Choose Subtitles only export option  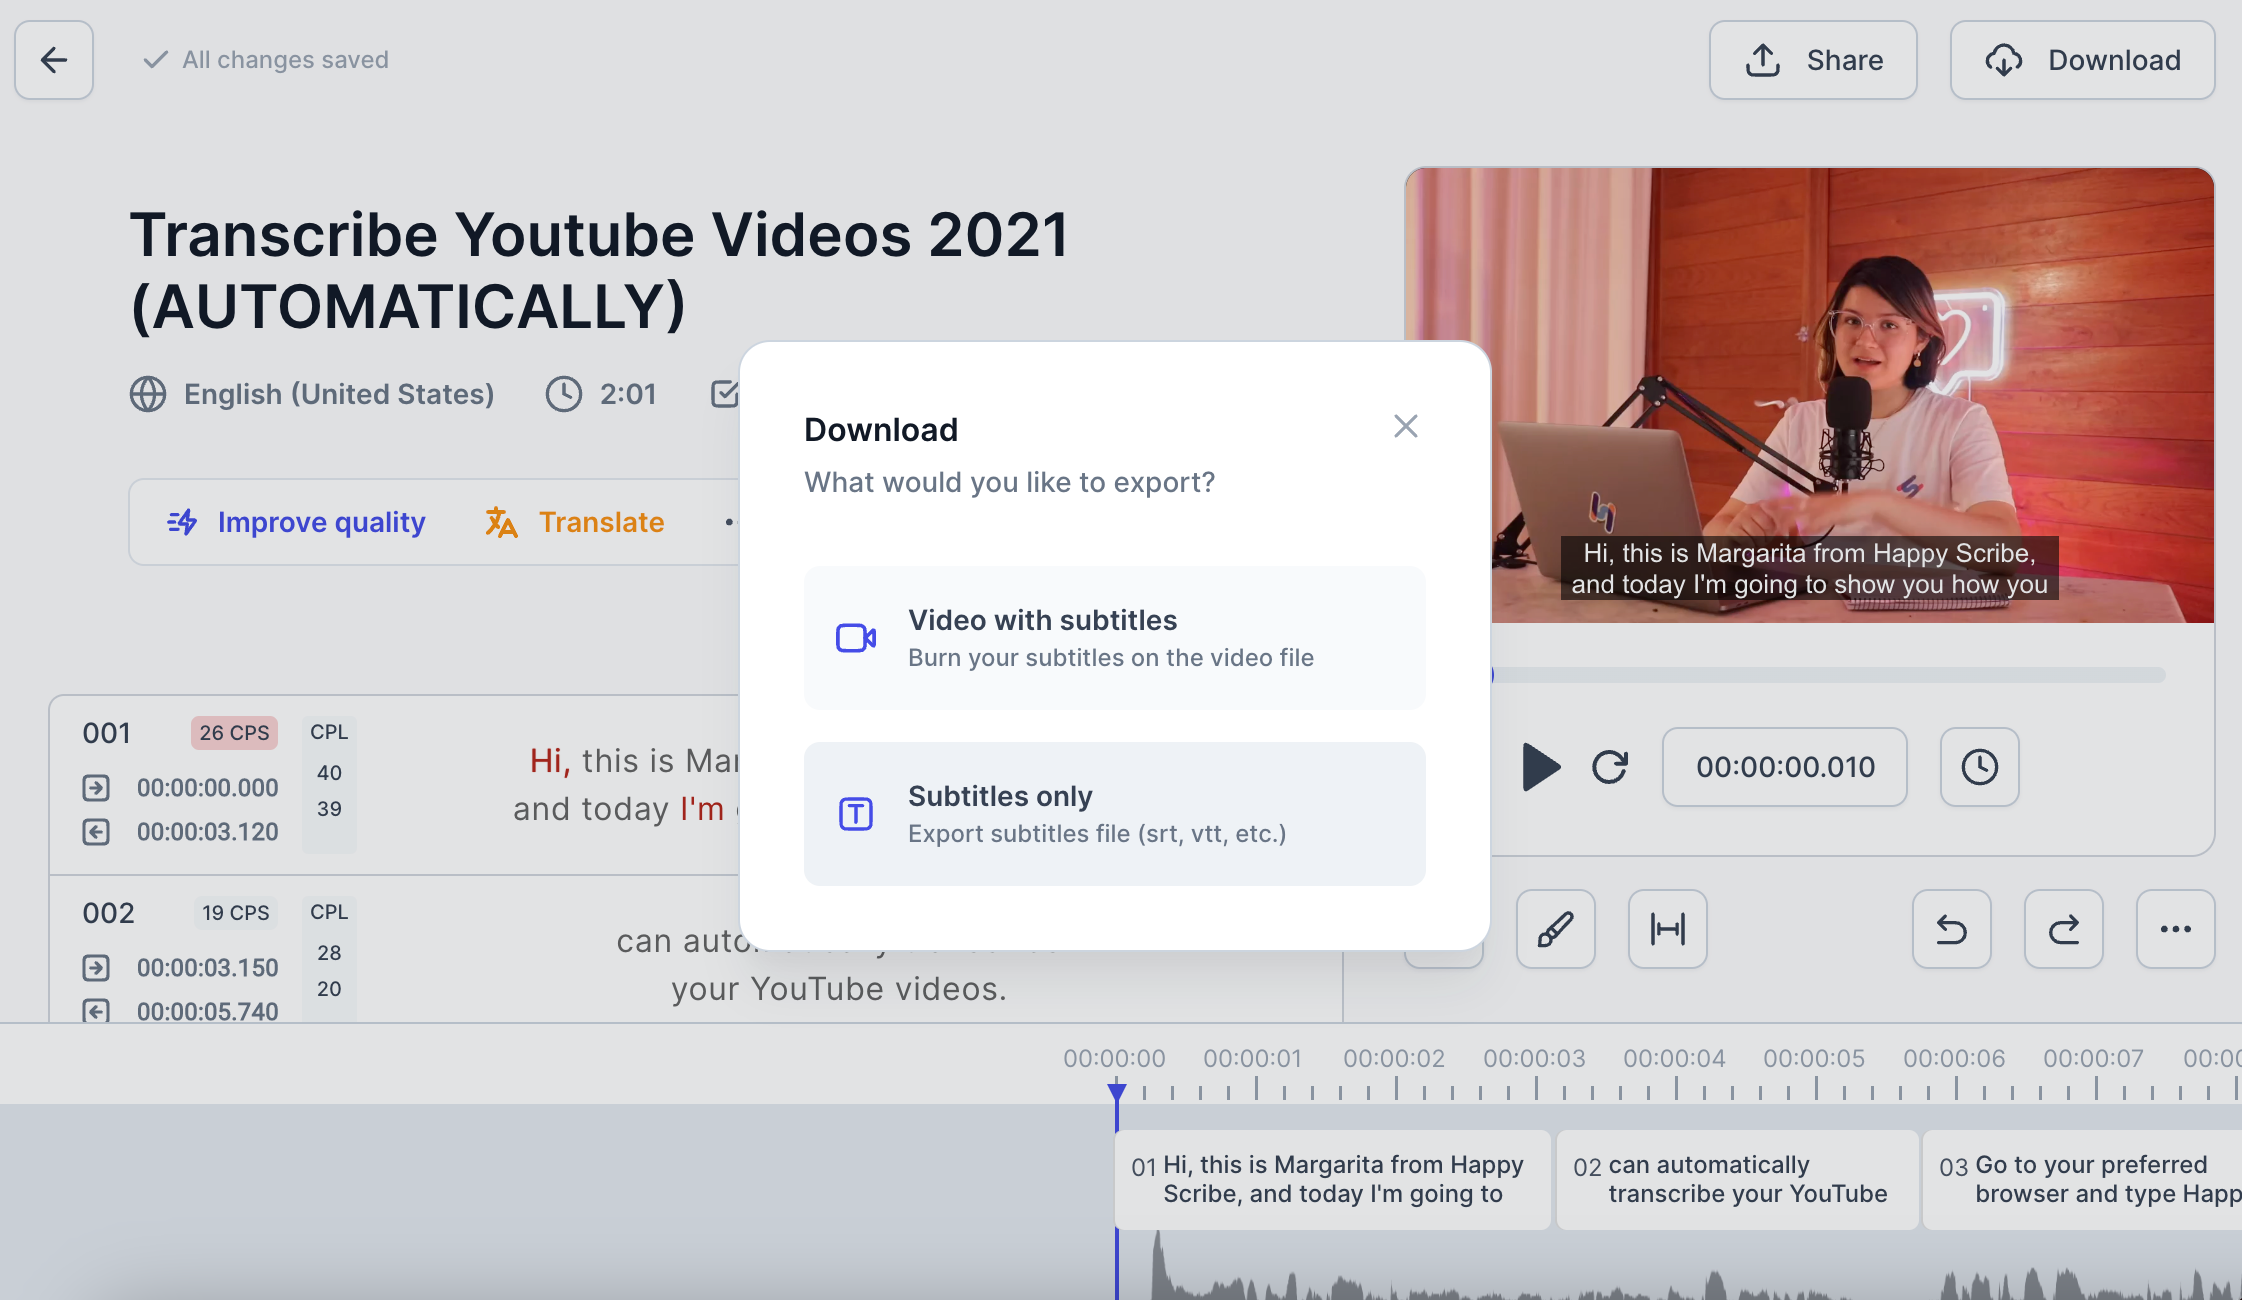[1114, 813]
